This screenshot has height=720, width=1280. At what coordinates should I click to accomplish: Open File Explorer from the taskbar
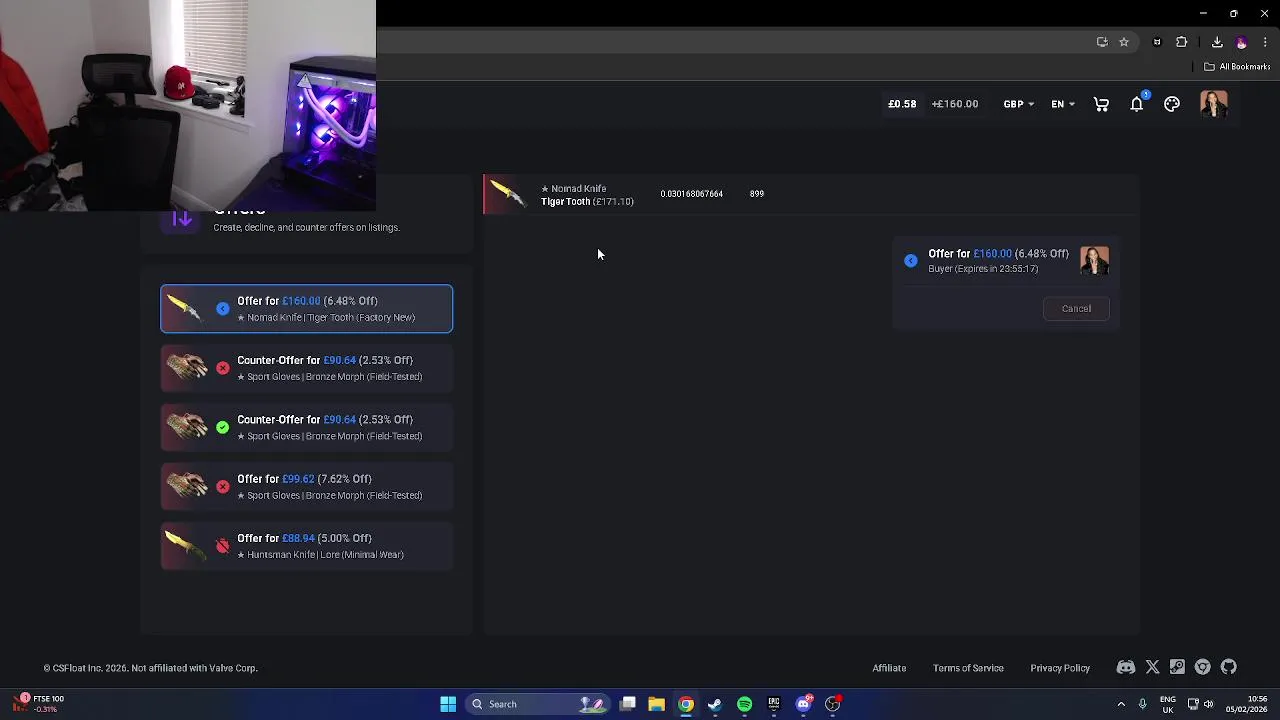click(656, 704)
